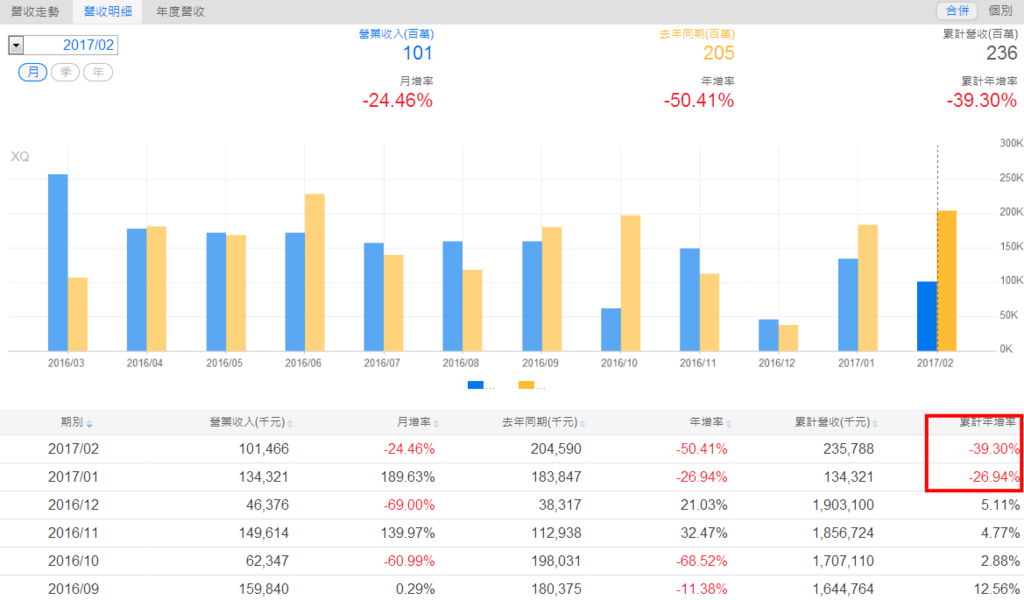
Task: Sort by 年增率 column sort arrow
Action: coord(729,424)
